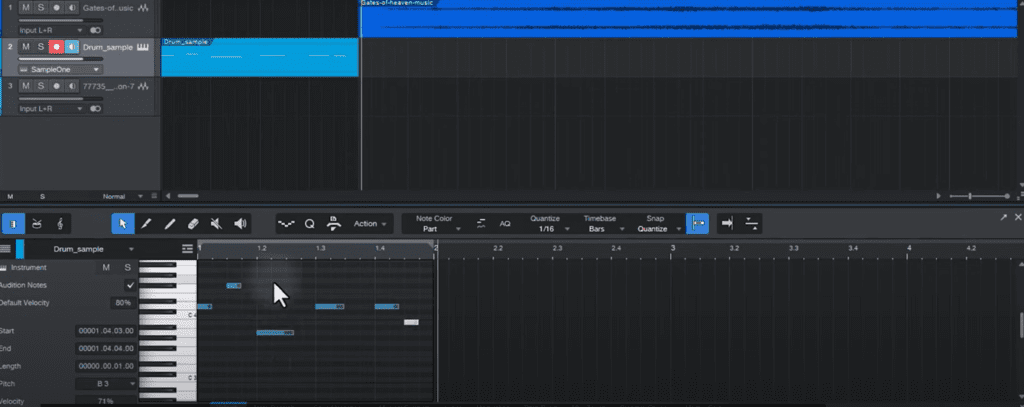
Task: Mute track 3 in the track list
Action: 25,86
